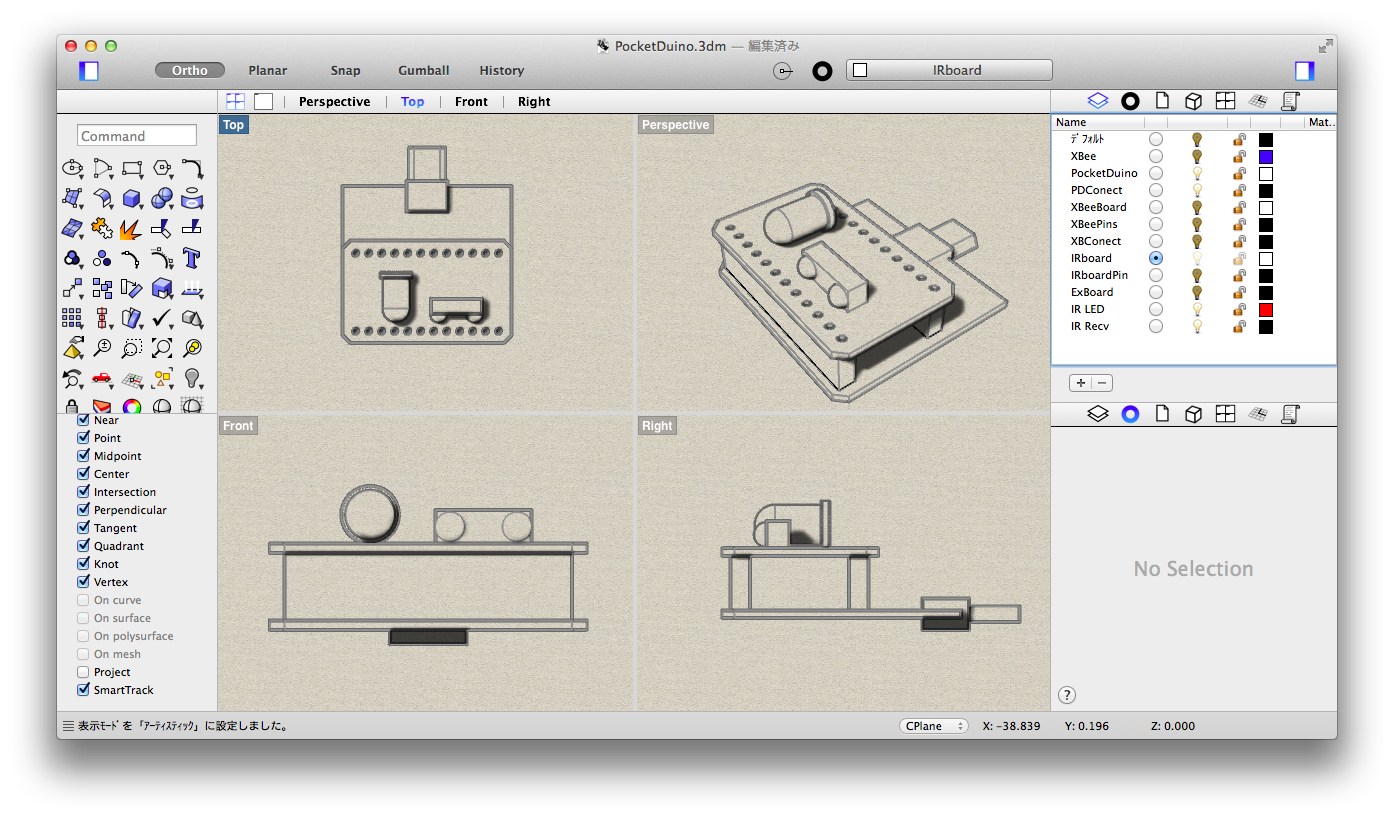Collapse the left sidebar using top-left toggle
The width and height of the screenshot is (1394, 818).
click(89, 71)
